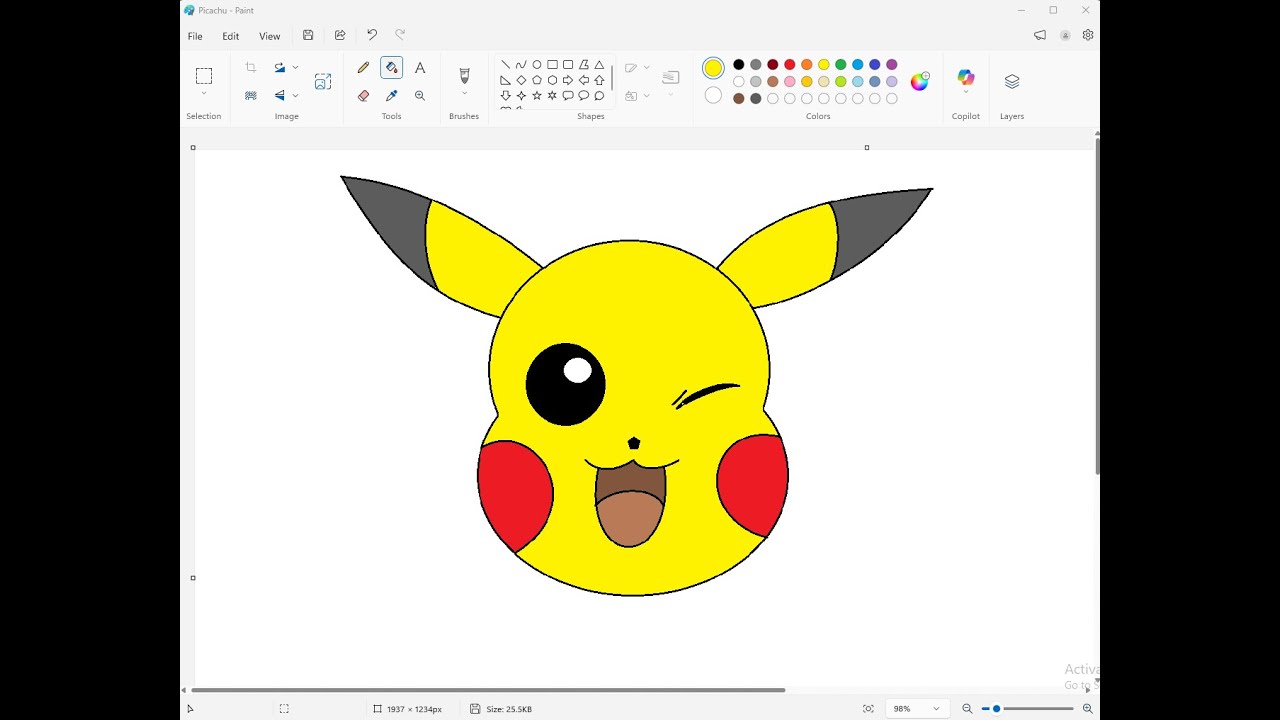Click the zoom out minus button
1280x720 pixels.
tap(967, 709)
